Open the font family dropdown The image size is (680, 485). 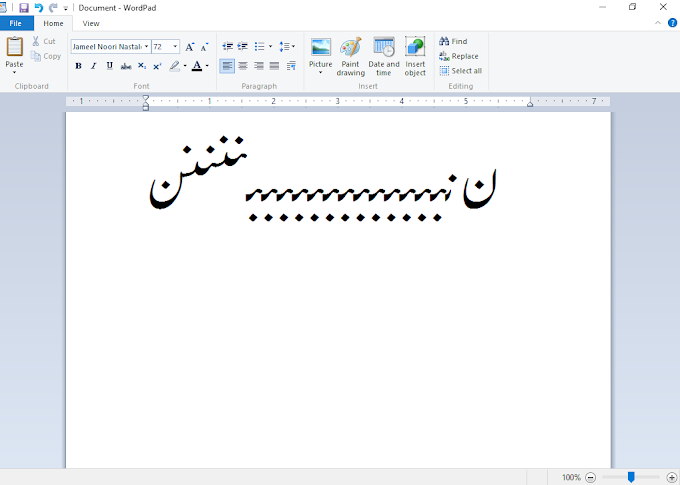146,46
